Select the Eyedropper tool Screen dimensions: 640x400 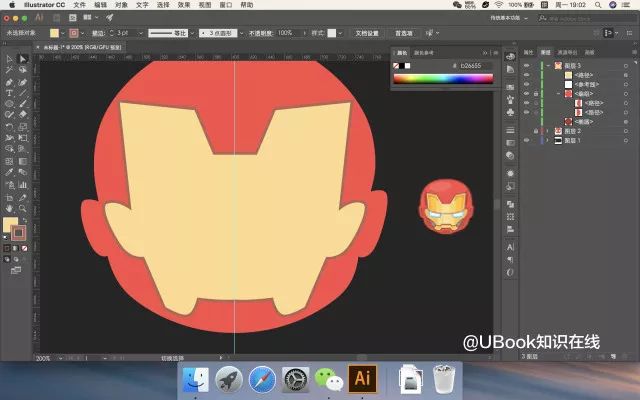click(9, 172)
